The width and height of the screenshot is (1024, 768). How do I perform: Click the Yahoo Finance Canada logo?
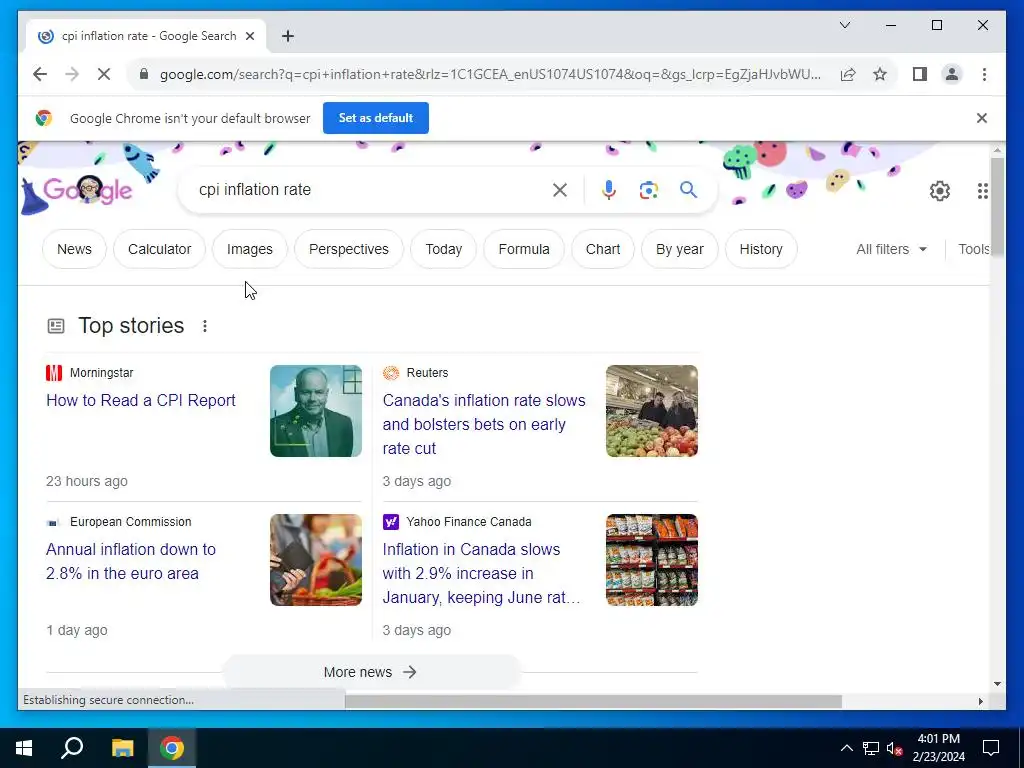(x=391, y=522)
